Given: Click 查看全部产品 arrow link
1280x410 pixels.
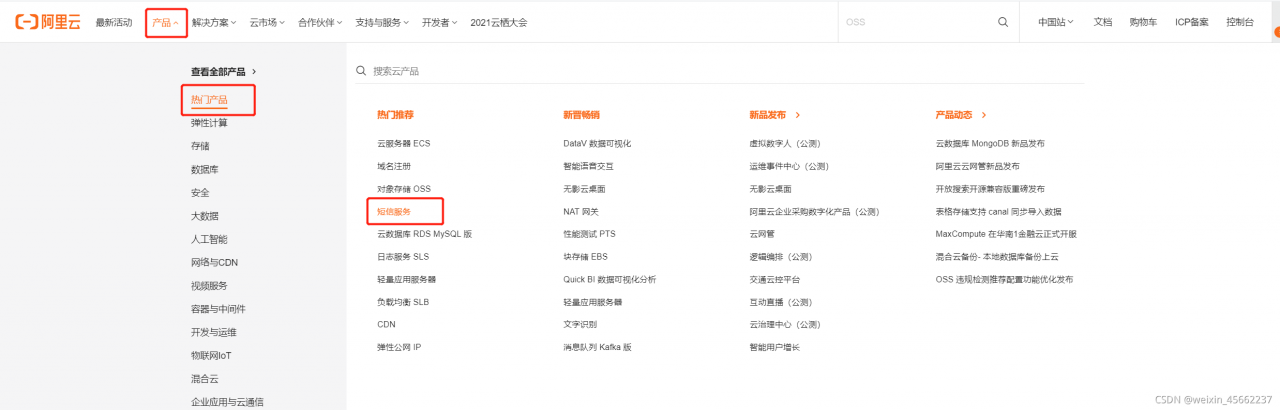Looking at the screenshot, I should 224,72.
